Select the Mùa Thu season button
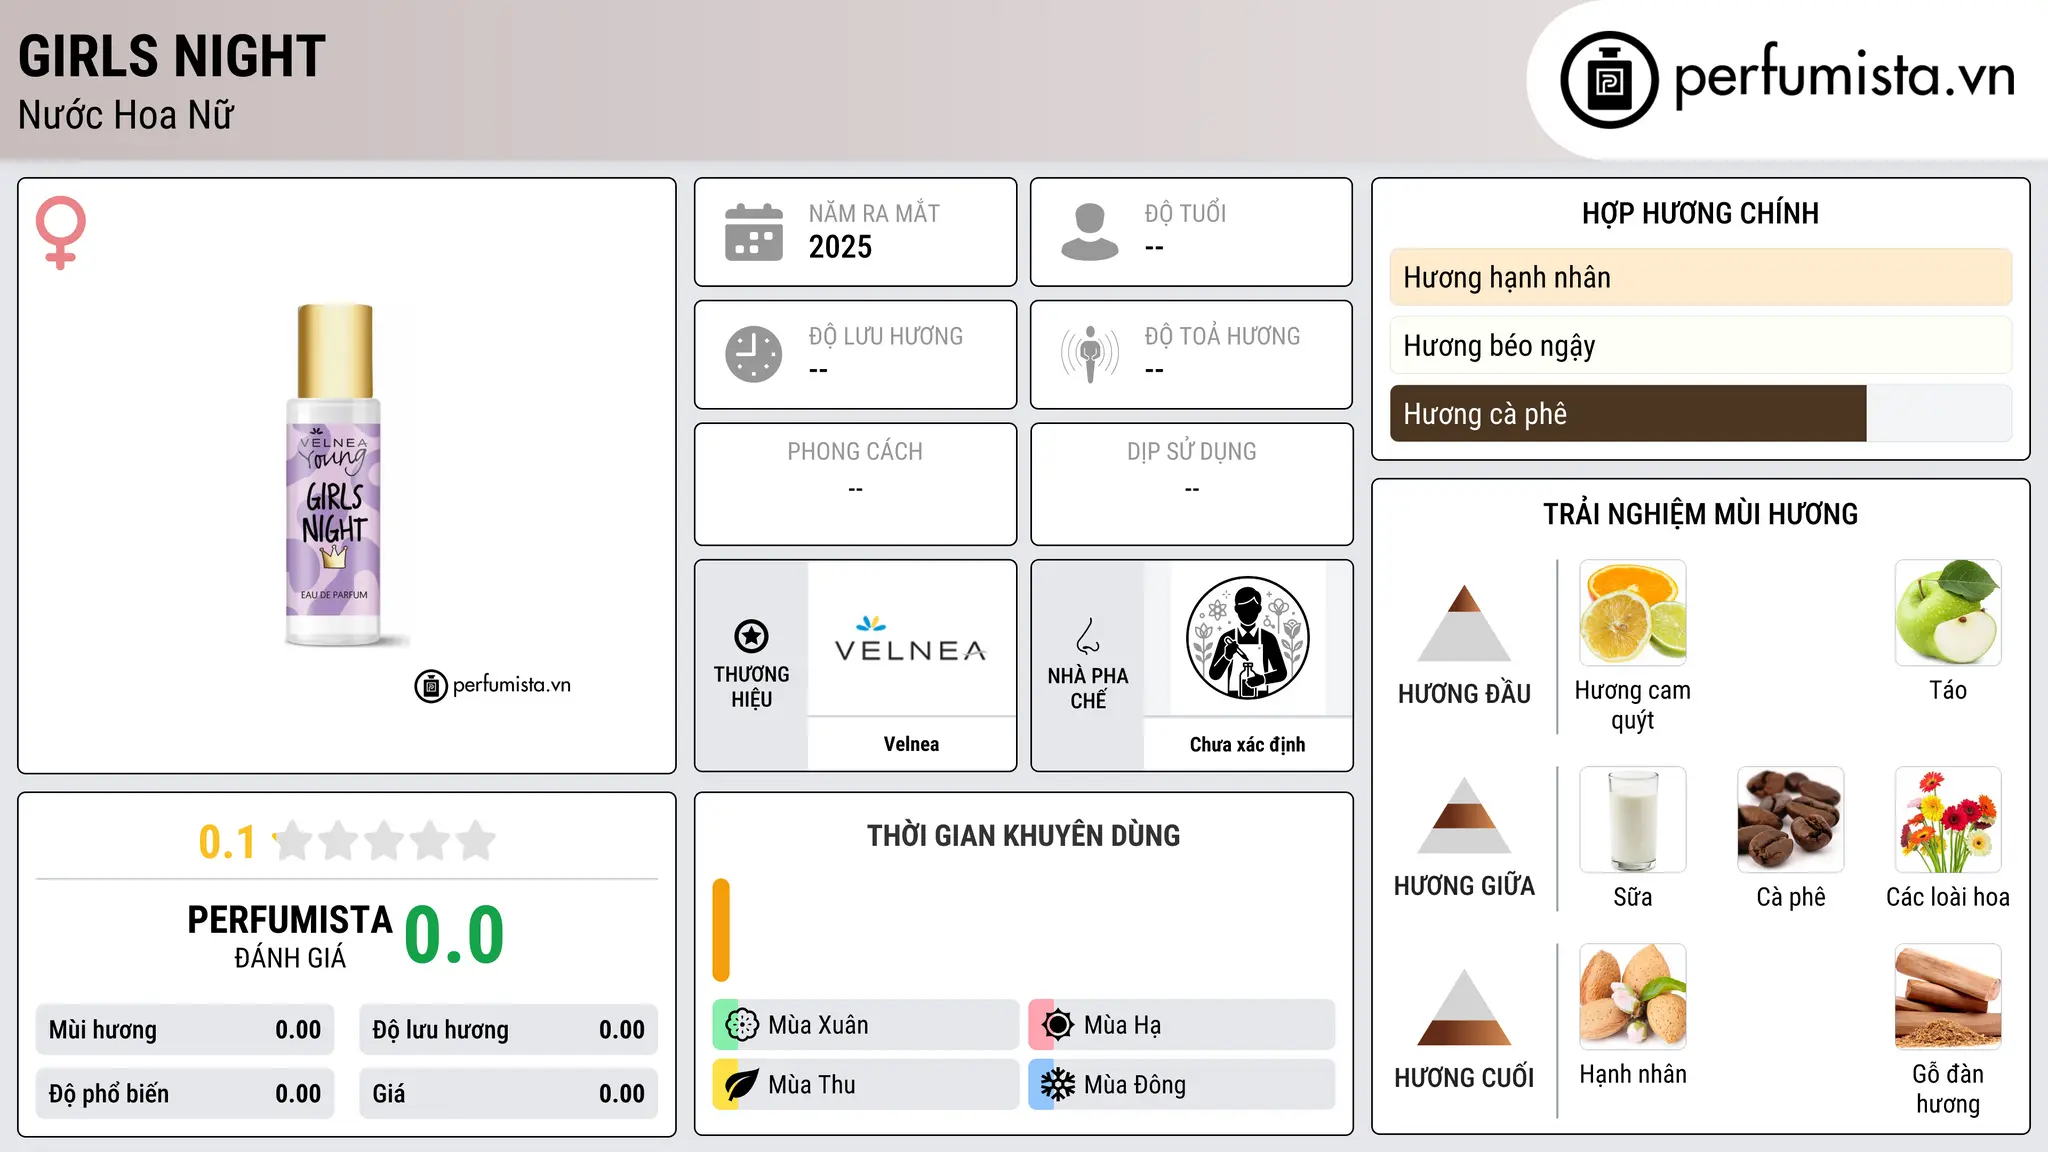Viewport: 2048px width, 1152px height. pyautogui.click(x=866, y=1085)
